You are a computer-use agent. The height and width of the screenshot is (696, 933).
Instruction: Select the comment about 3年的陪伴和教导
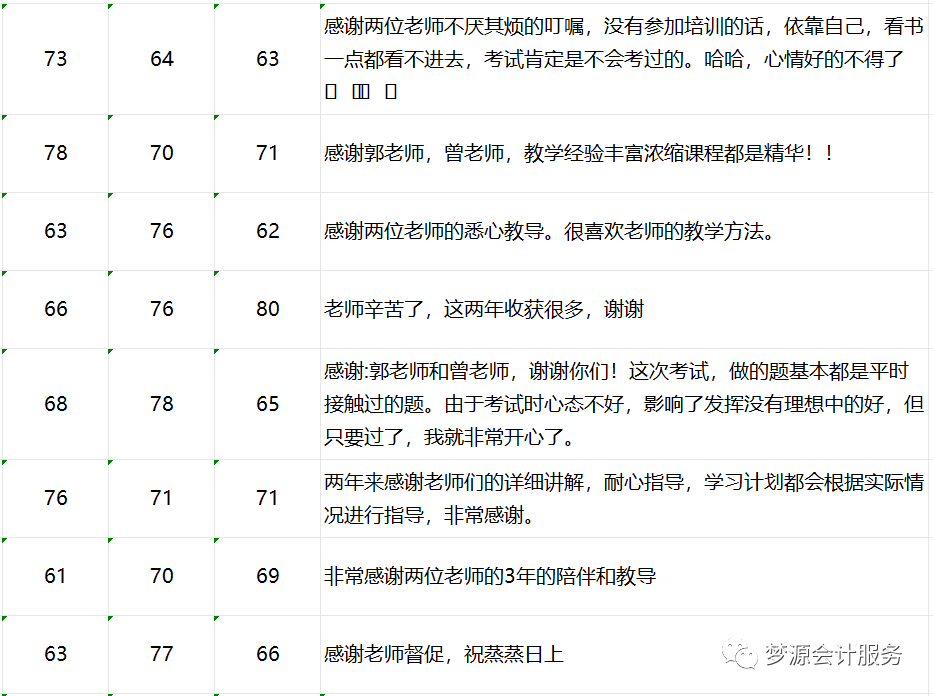490,576
